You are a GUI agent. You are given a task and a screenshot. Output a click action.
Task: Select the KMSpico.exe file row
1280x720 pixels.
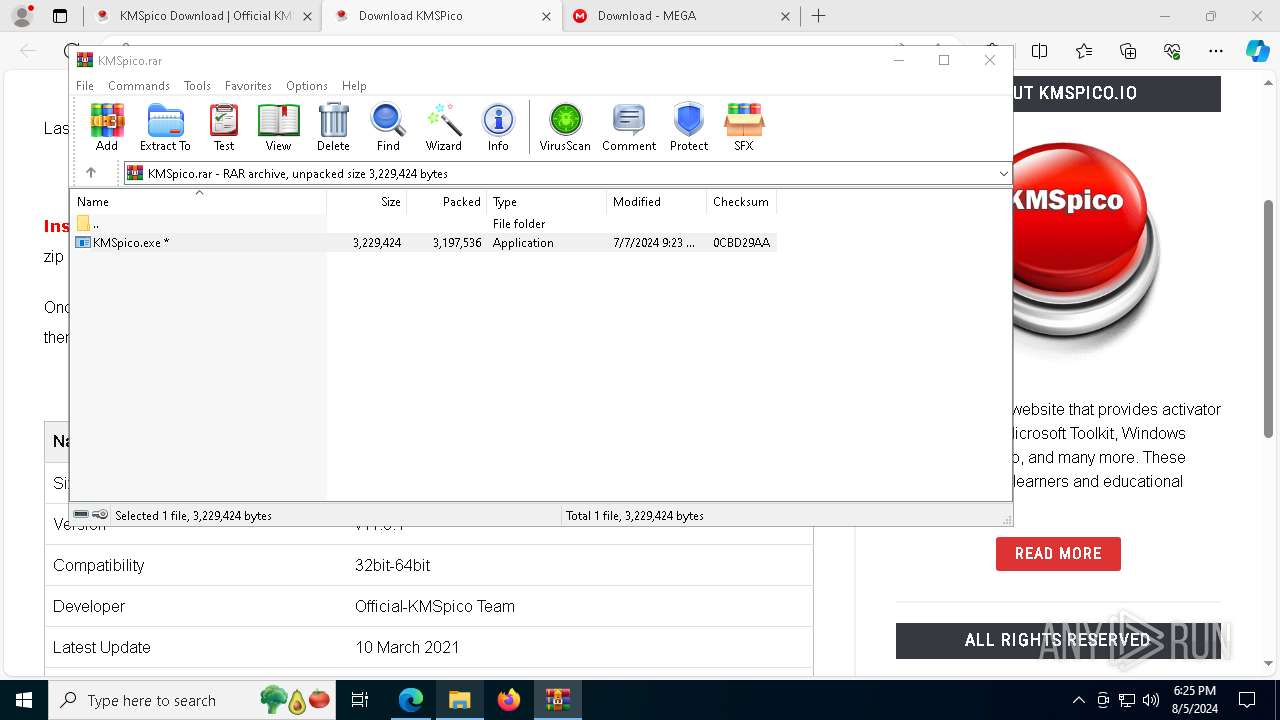pyautogui.click(x=424, y=243)
